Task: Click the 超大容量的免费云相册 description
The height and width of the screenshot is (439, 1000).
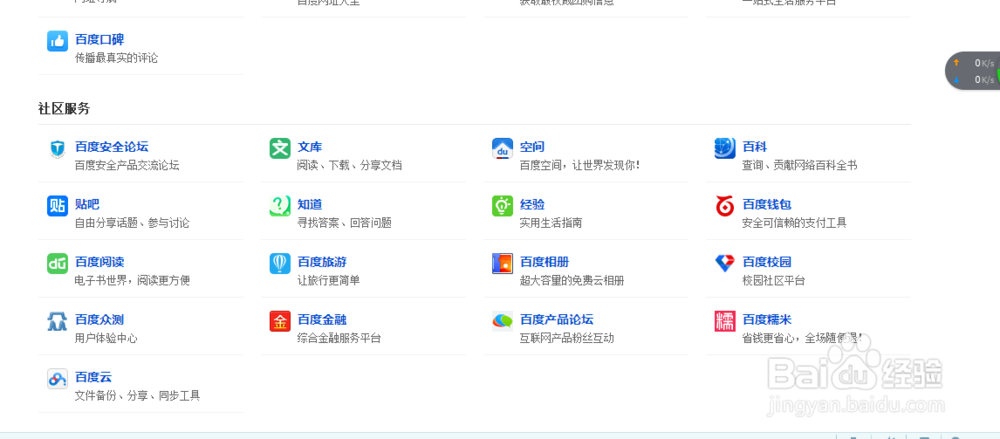Action: tap(572, 280)
